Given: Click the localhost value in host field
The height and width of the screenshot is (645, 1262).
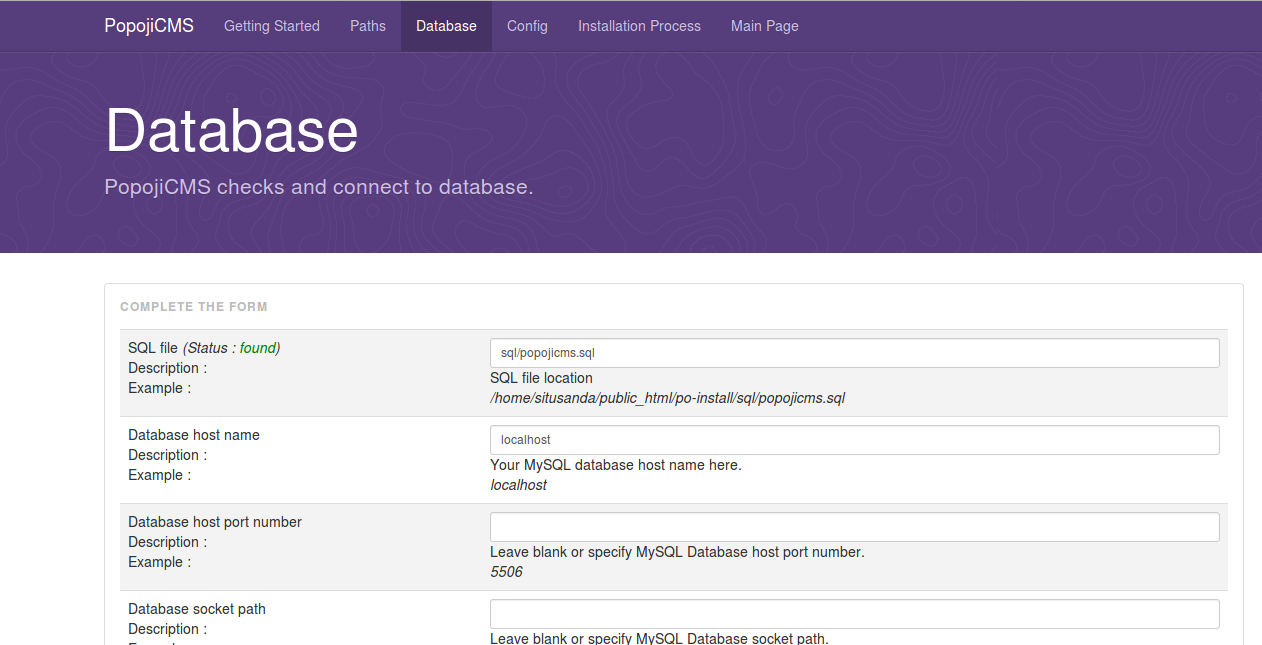Looking at the screenshot, I should (x=524, y=439).
